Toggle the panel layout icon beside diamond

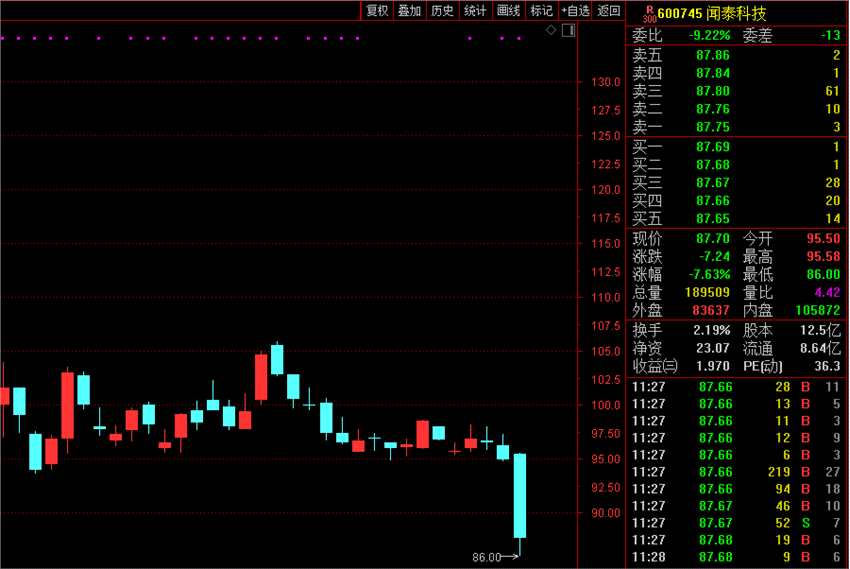pyautogui.click(x=569, y=30)
